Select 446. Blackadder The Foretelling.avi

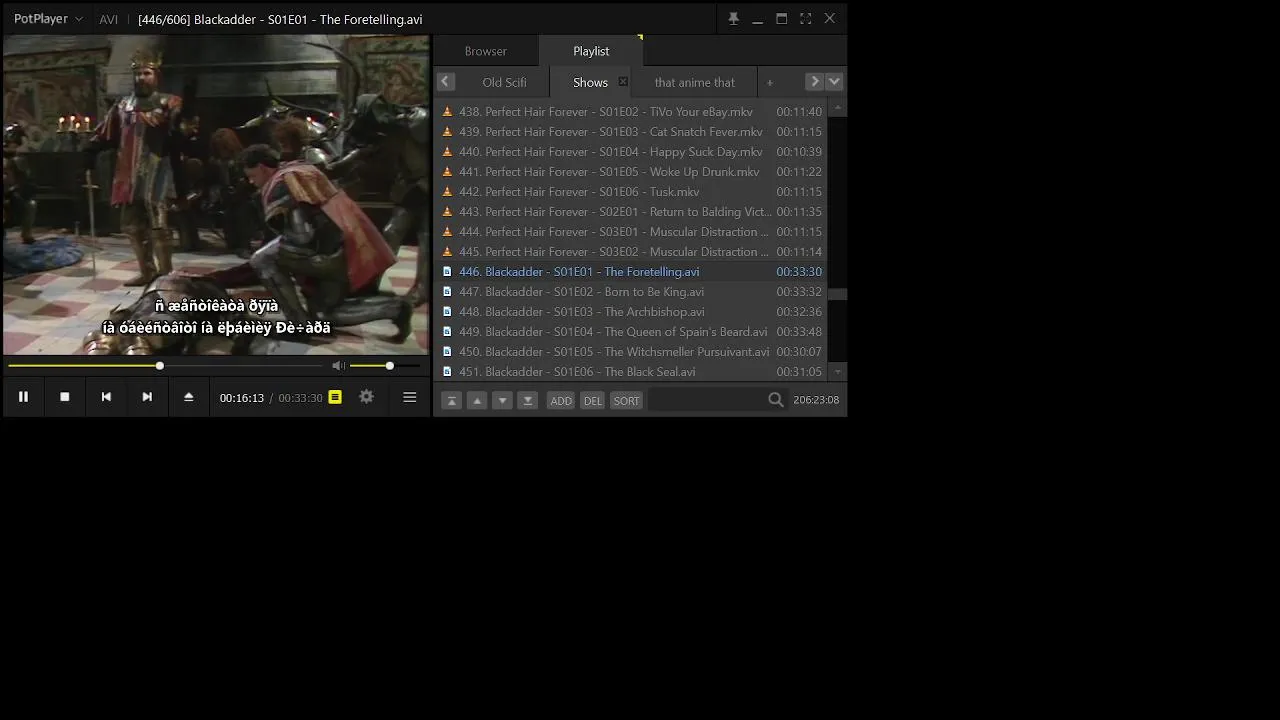pos(632,272)
